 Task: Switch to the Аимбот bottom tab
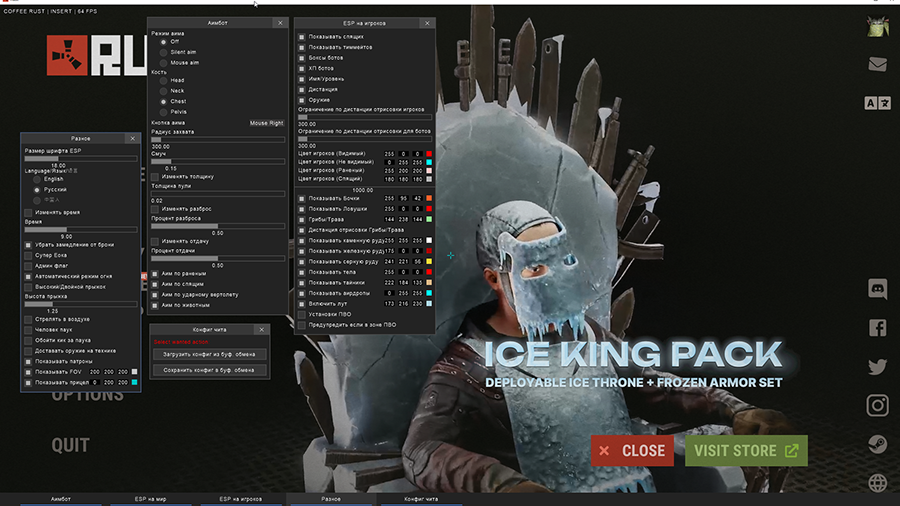[61, 500]
